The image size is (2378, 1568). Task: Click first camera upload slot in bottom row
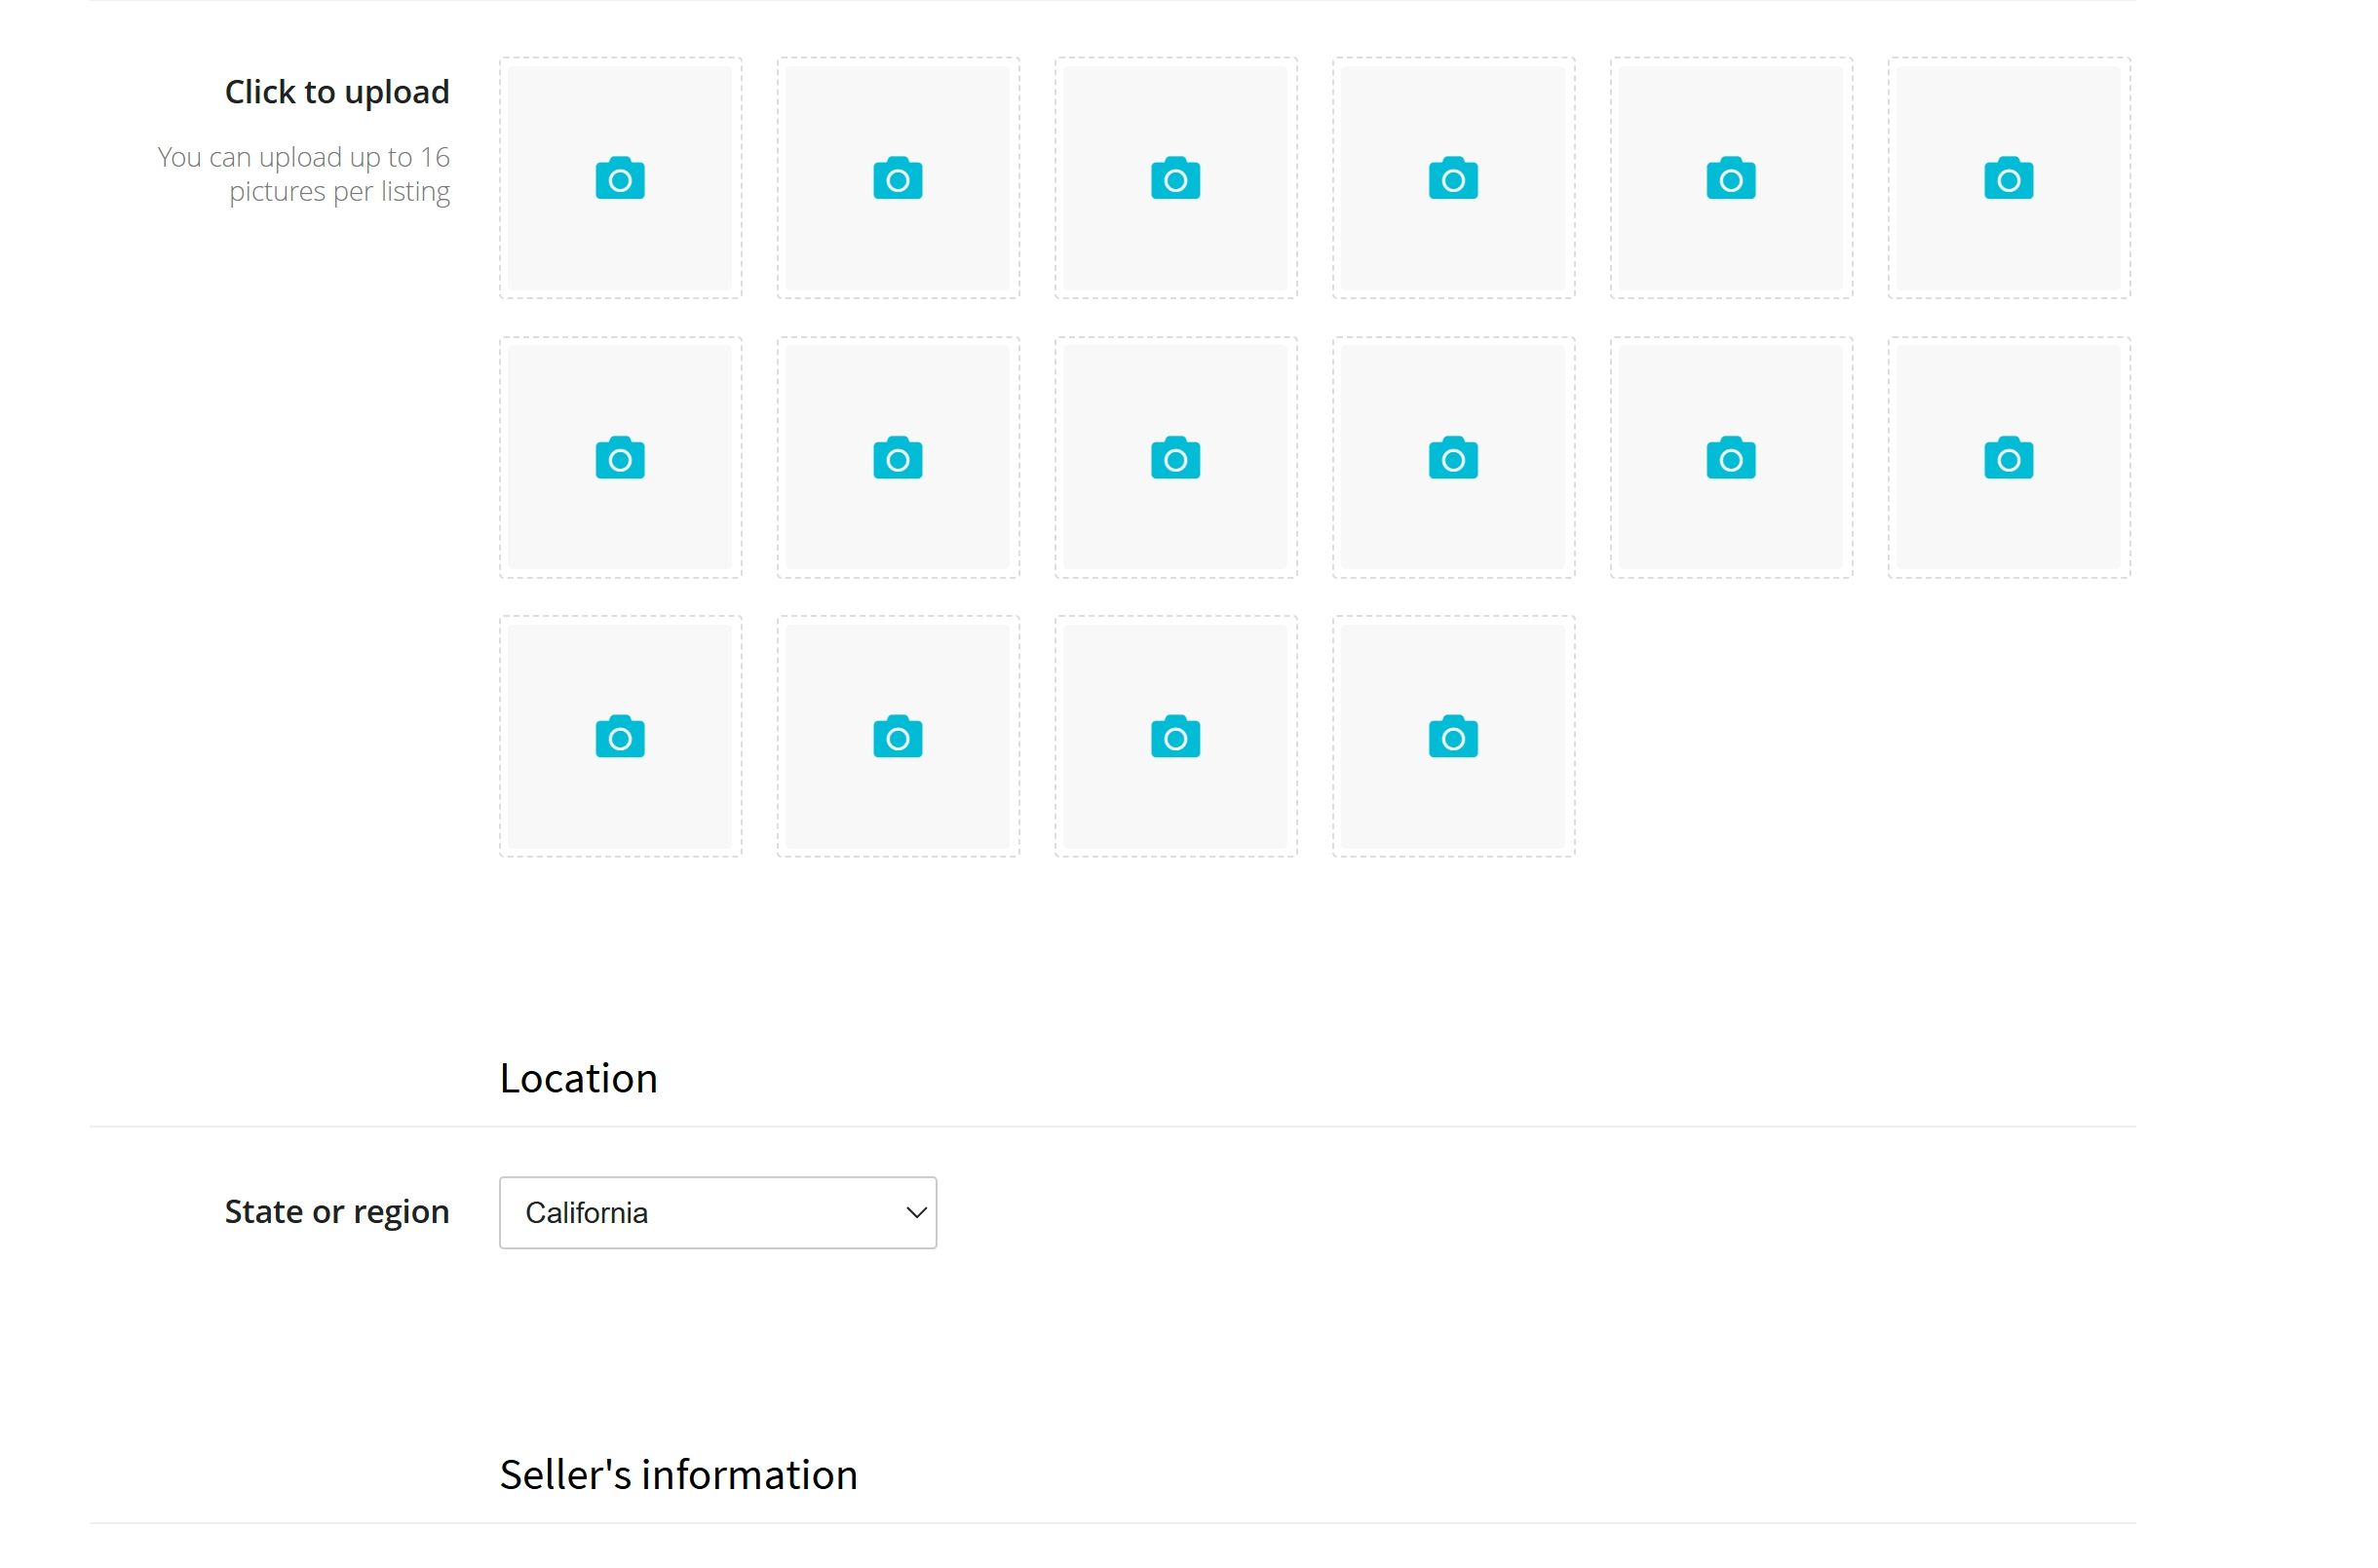[620, 737]
